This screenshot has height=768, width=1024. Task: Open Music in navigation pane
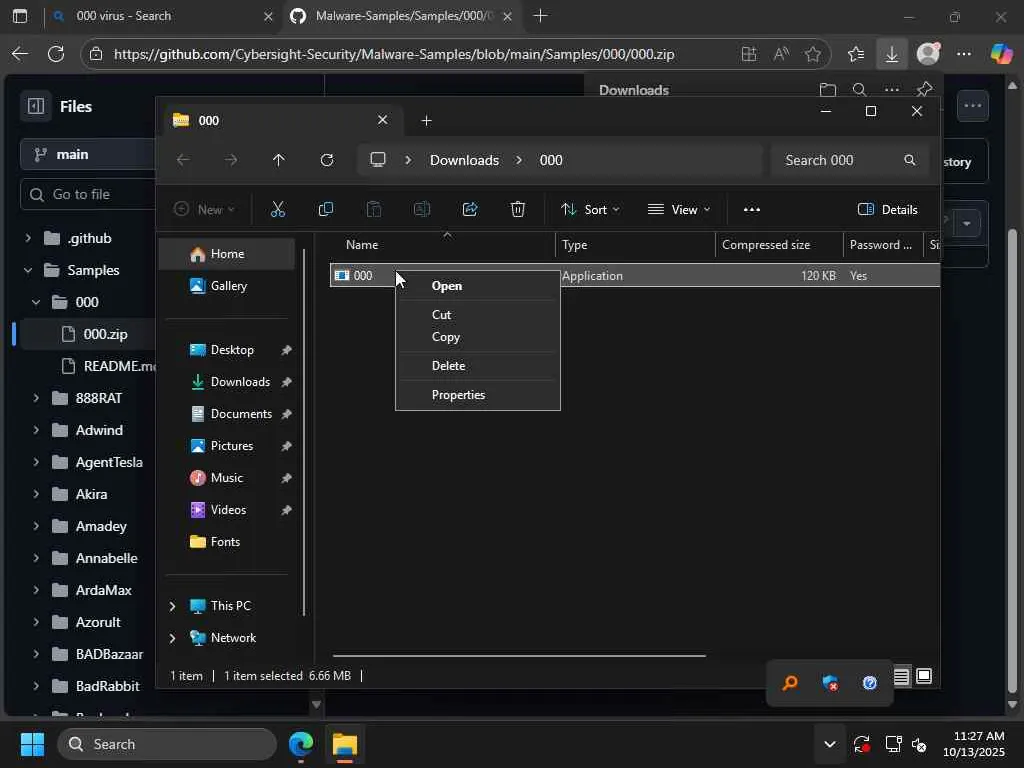coord(227,477)
